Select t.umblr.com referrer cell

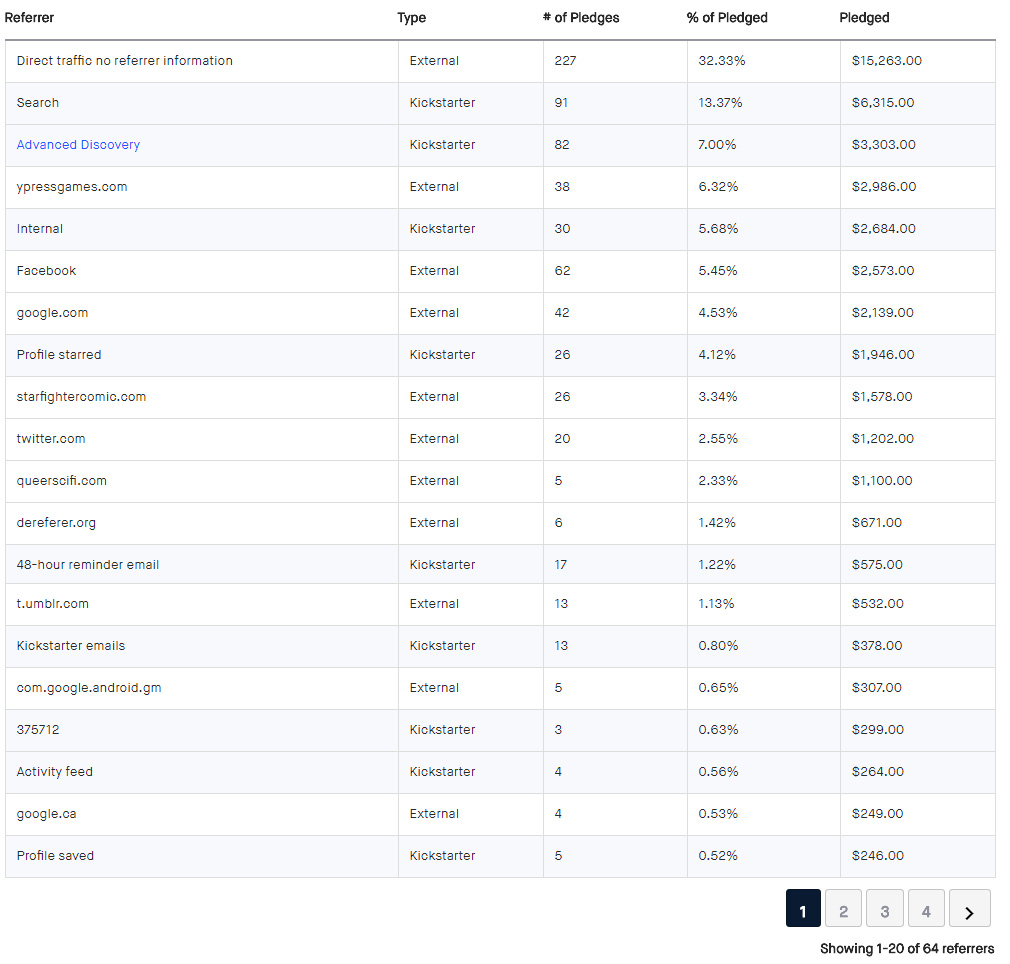[202, 604]
